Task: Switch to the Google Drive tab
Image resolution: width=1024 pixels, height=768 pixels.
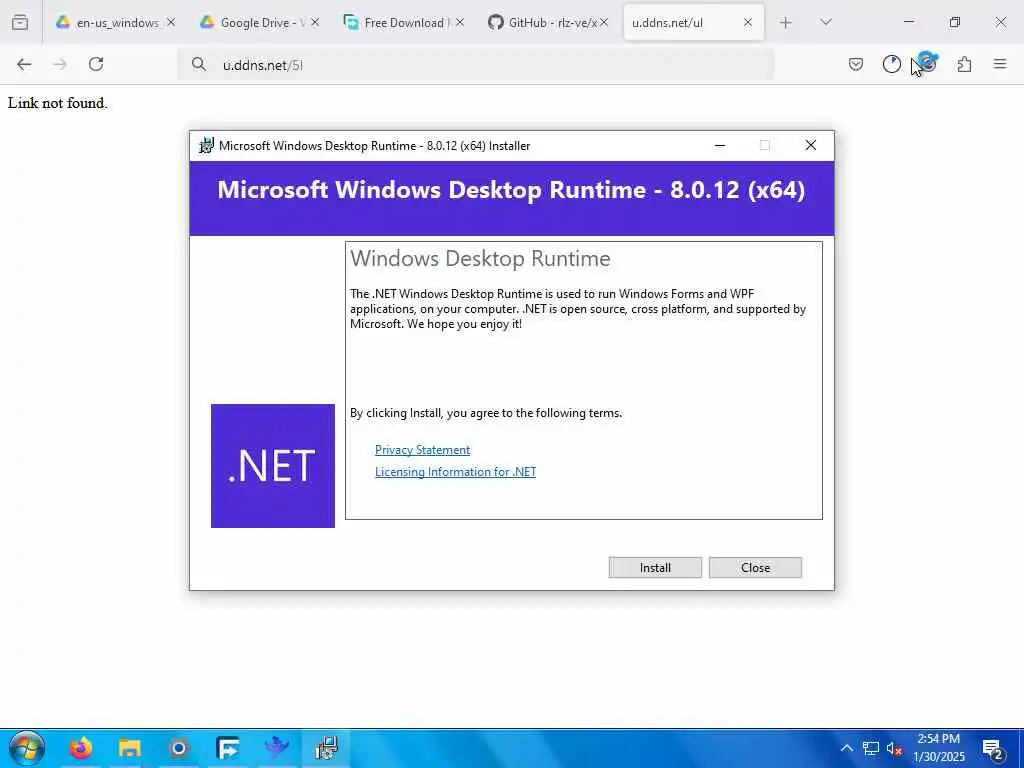Action: pyautogui.click(x=252, y=22)
